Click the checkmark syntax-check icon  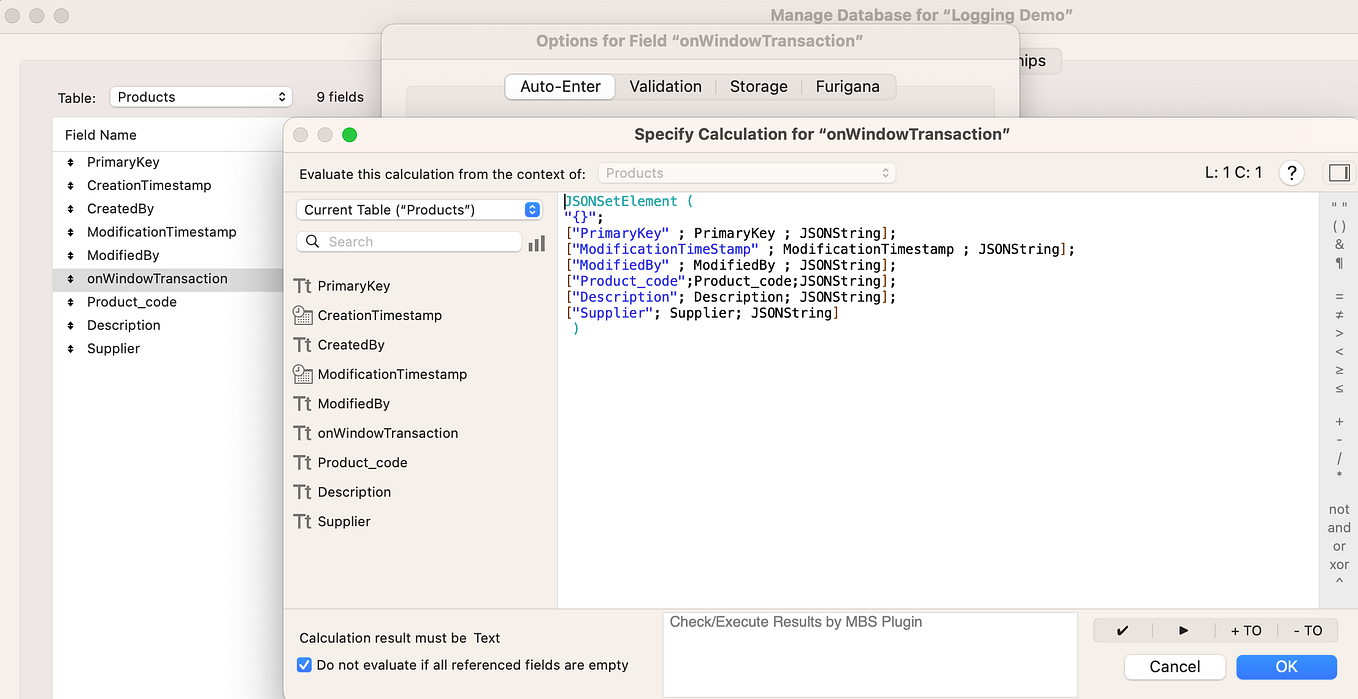[x=1122, y=630]
